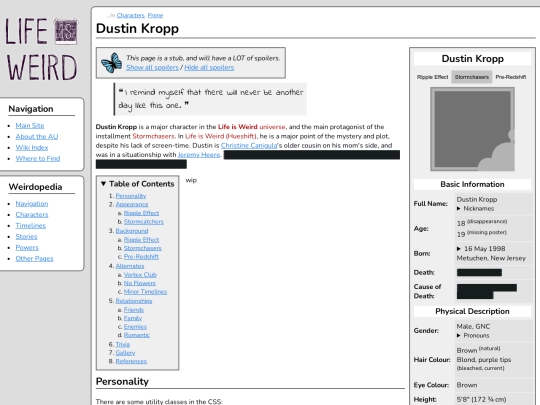Click Hide all spoilers
This screenshot has width=540, height=405.
pyautogui.click(x=209, y=68)
